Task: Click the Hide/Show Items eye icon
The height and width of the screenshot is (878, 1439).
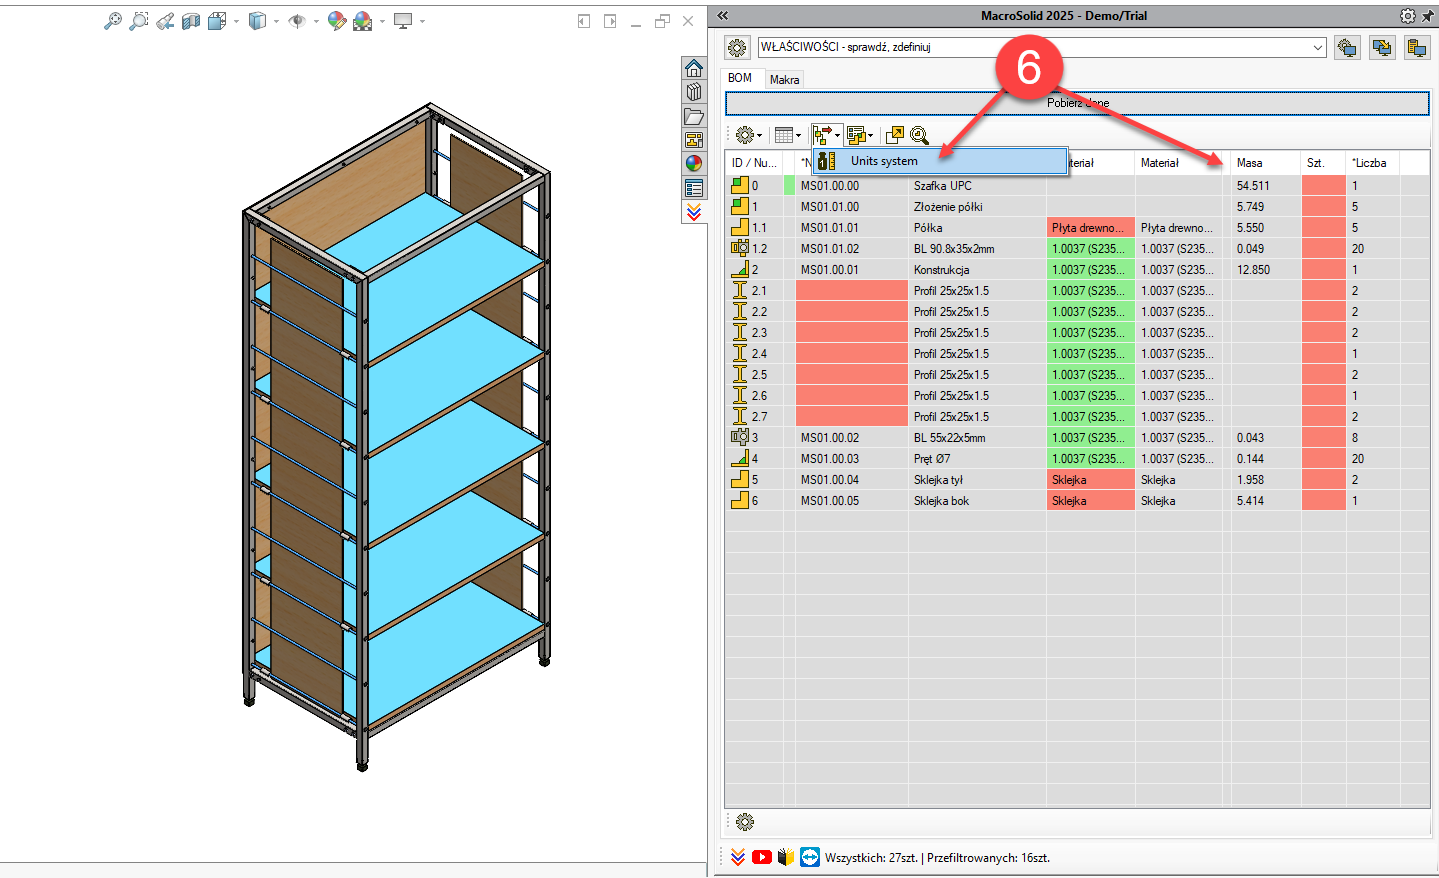Action: [297, 21]
